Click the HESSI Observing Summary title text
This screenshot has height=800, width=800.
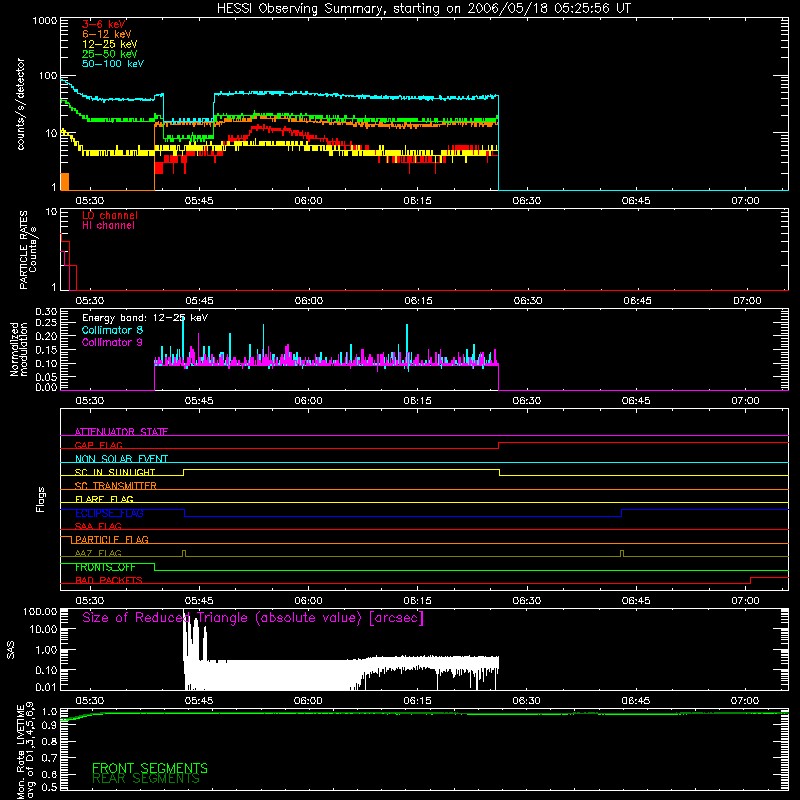point(424,9)
